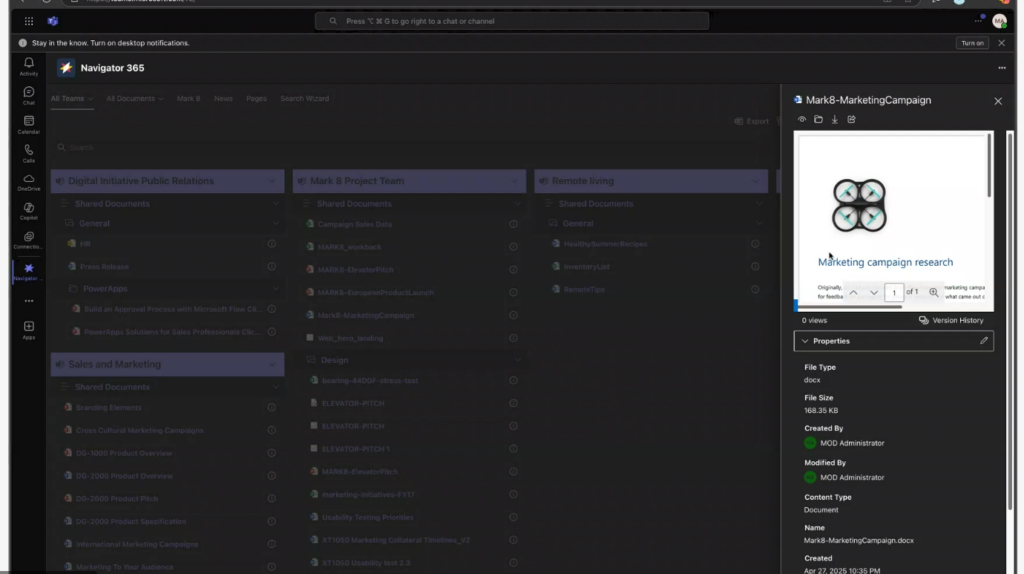Open Cross Cultural Marketing Campaigns document
This screenshot has height=574, width=1024.
140,430
